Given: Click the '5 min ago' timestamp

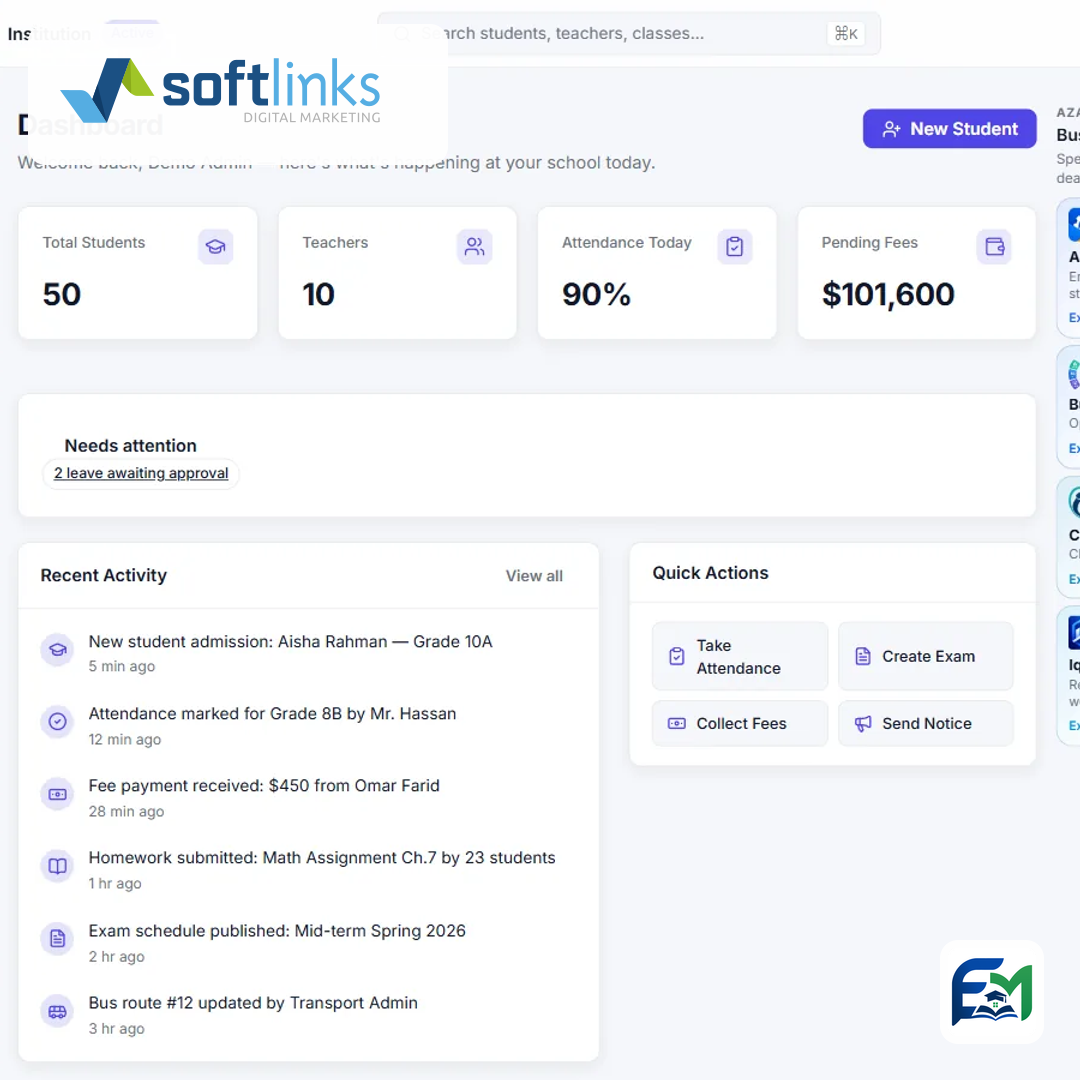Looking at the screenshot, I should [122, 667].
